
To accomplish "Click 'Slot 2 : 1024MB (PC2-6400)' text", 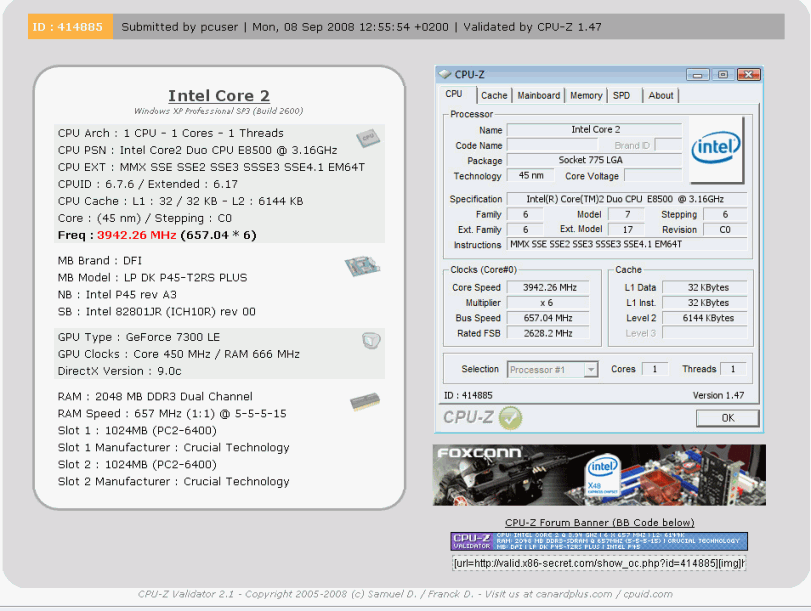I will [x=137, y=465].
